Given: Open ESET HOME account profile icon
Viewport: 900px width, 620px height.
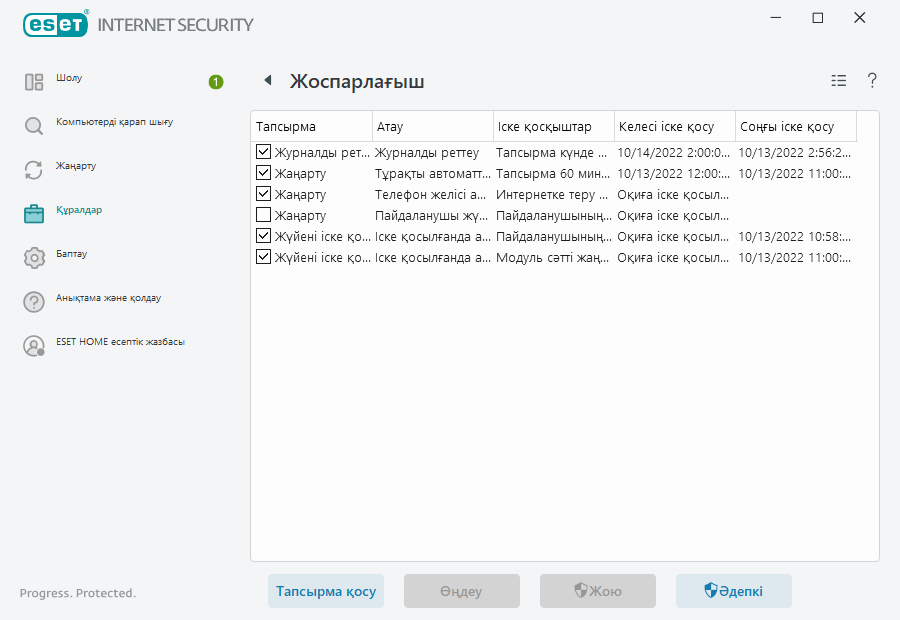Looking at the screenshot, I should [x=33, y=343].
